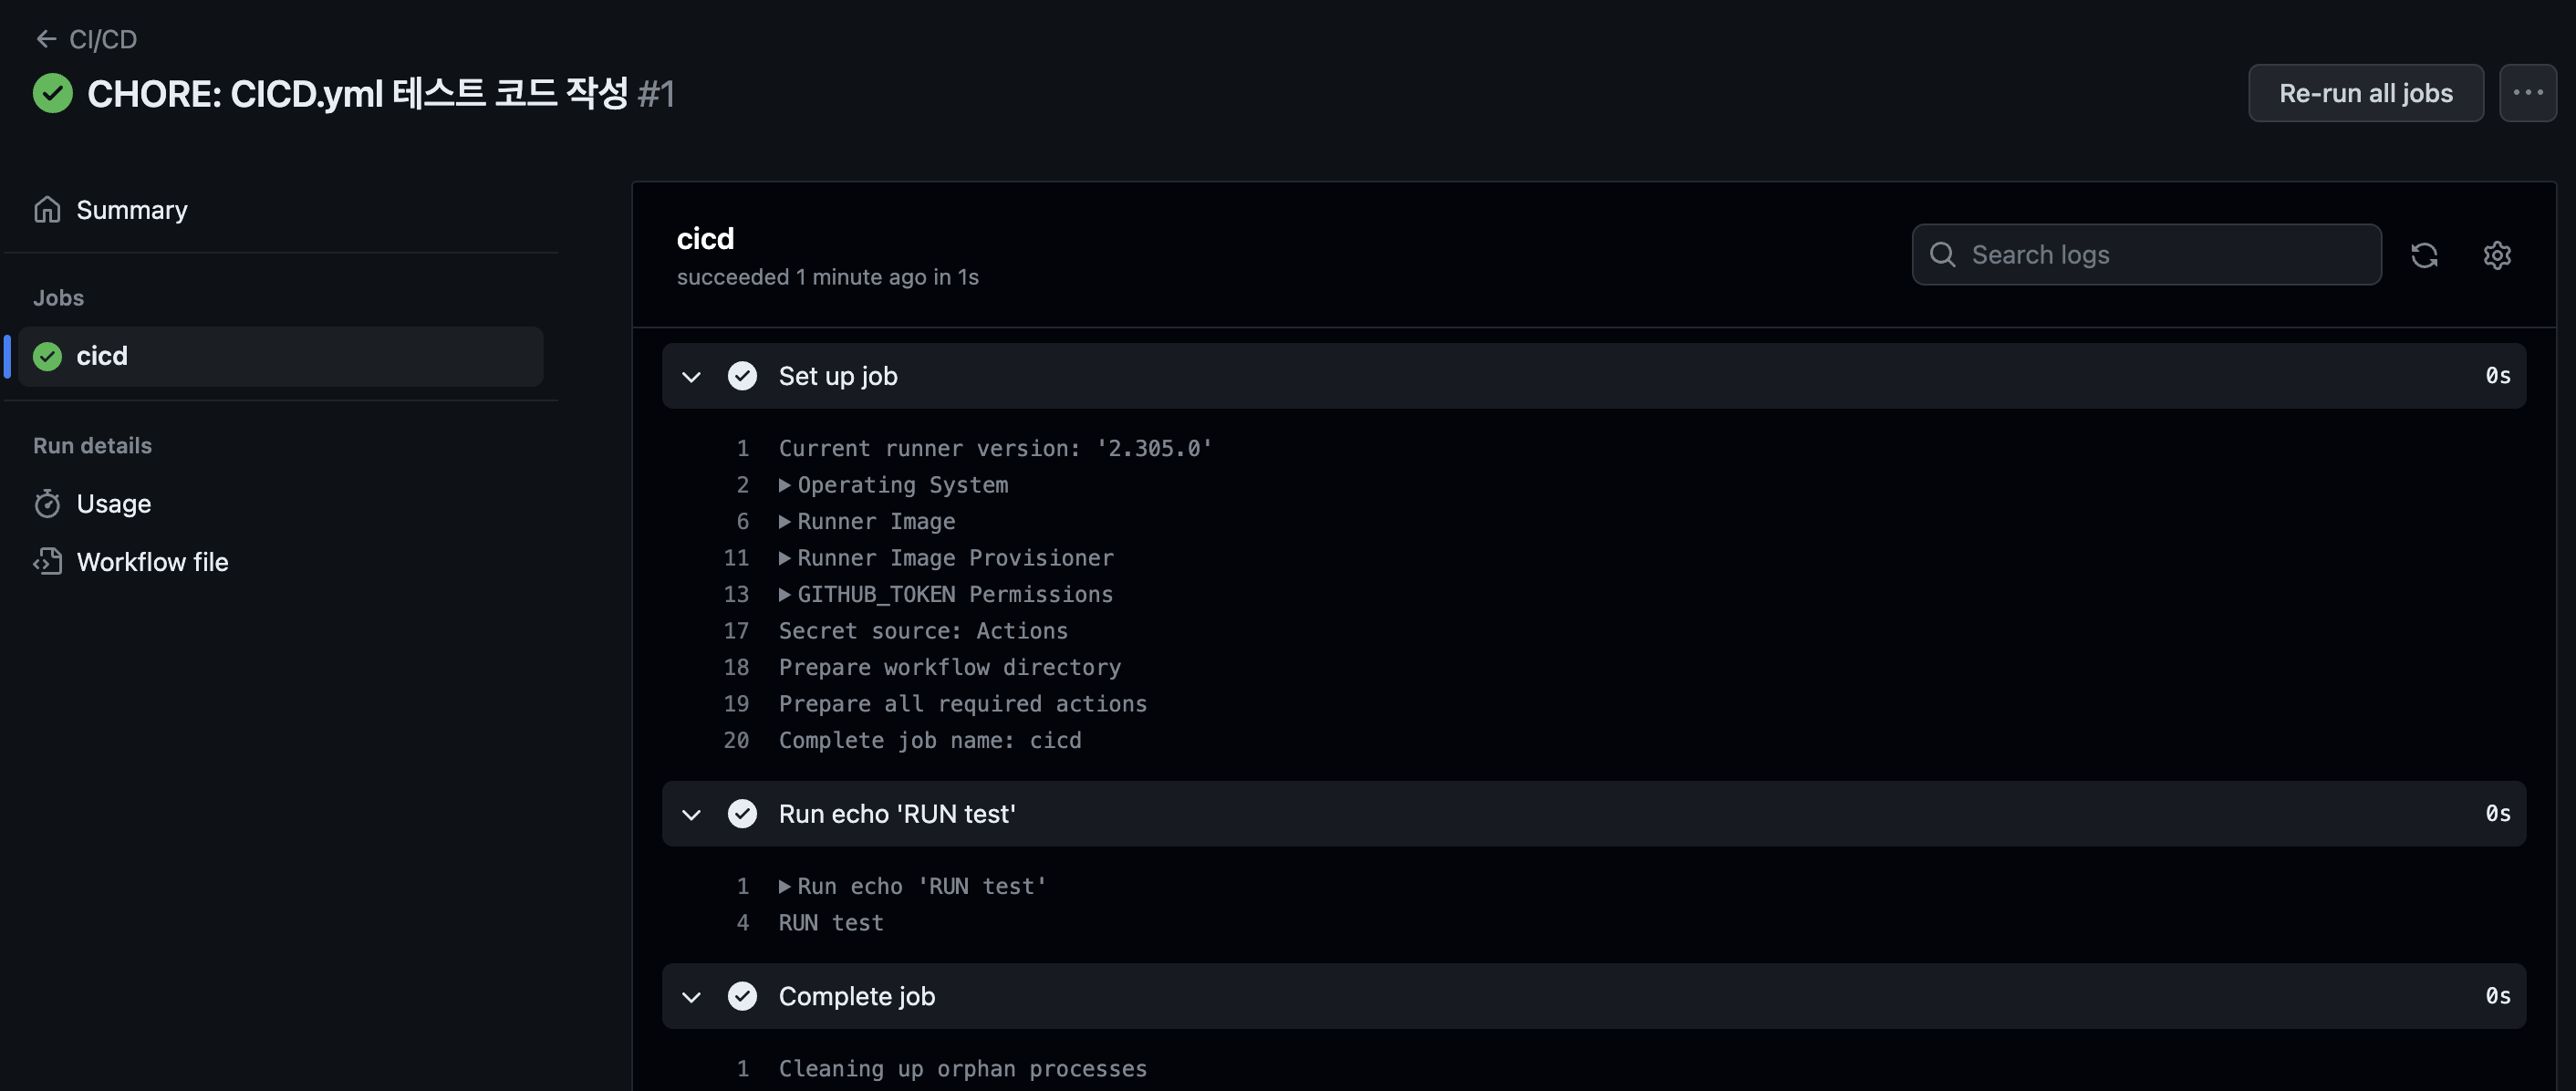Click the Summary home icon
The height and width of the screenshot is (1091, 2576).
coord(47,210)
